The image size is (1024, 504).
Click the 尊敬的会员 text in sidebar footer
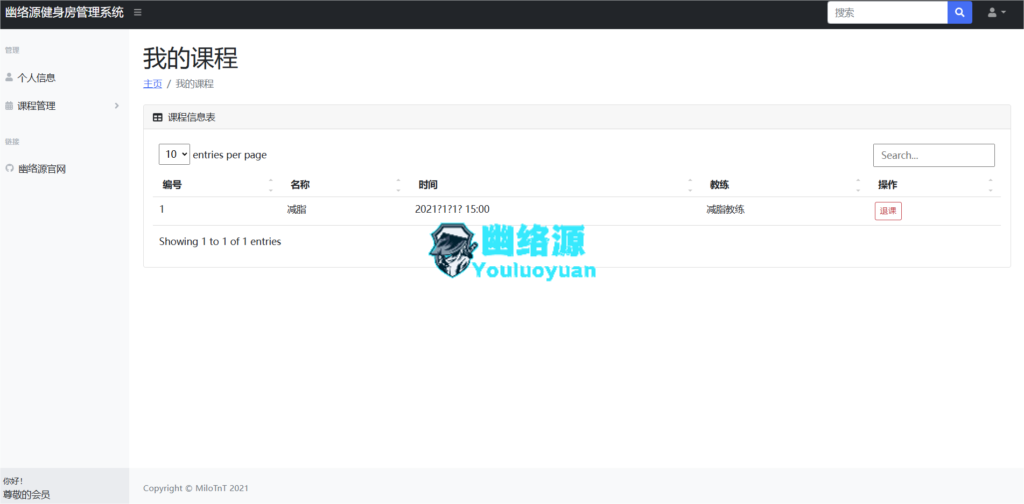tap(26, 495)
